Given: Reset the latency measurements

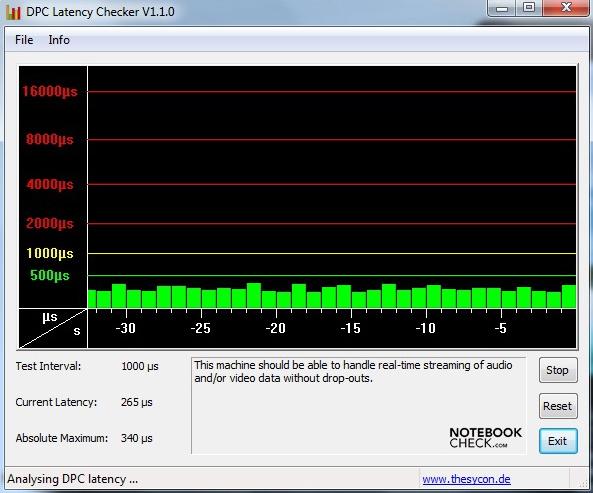Looking at the screenshot, I should tap(558, 406).
